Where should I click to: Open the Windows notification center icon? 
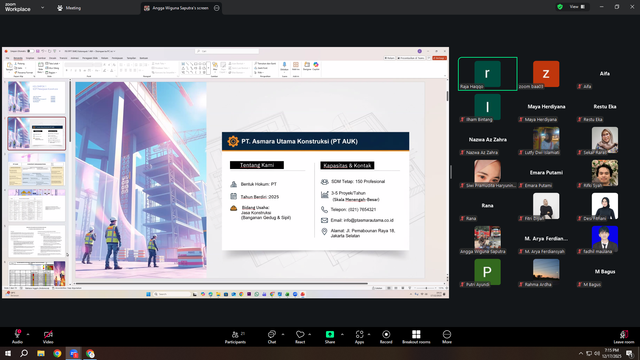(630, 353)
